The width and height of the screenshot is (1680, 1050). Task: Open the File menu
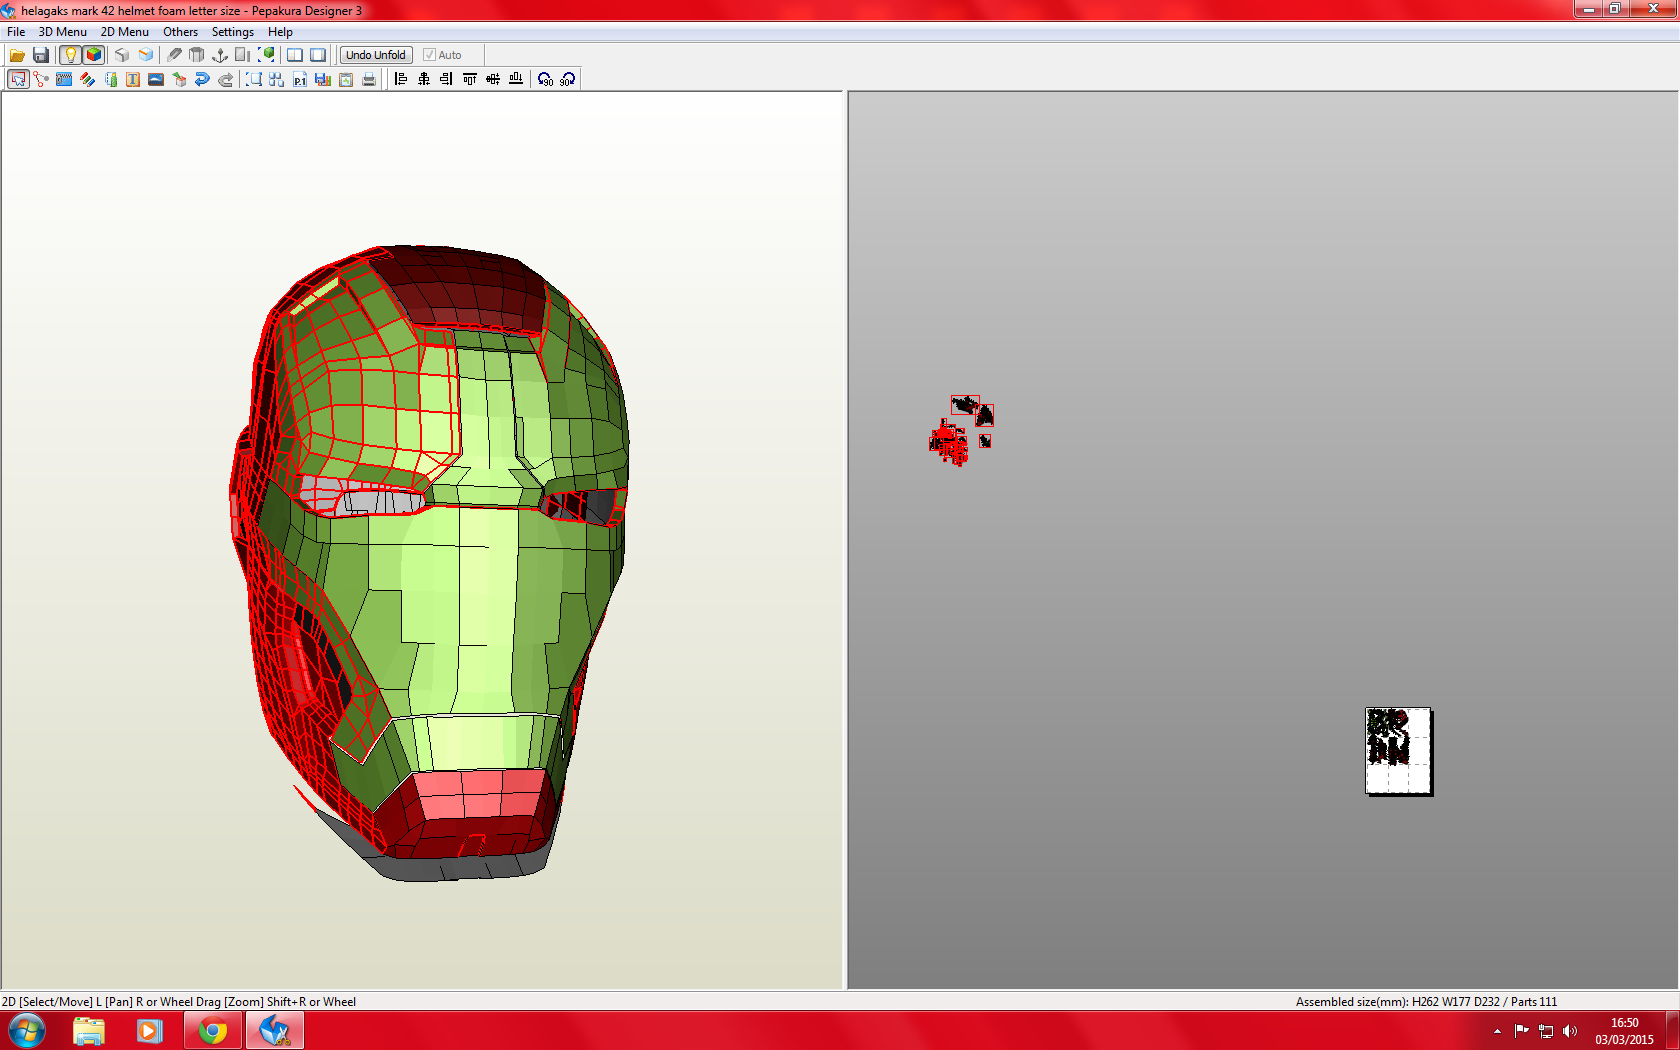pyautogui.click(x=16, y=32)
